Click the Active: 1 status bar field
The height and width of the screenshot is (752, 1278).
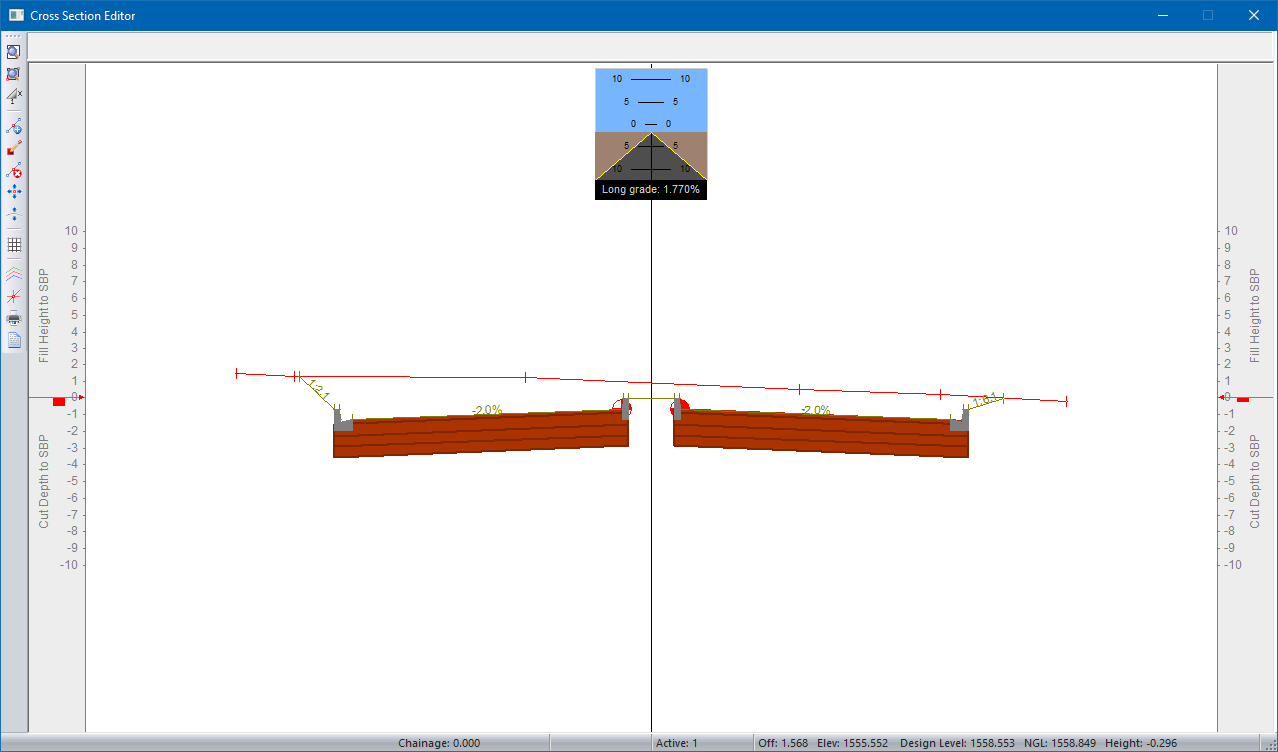[677, 743]
